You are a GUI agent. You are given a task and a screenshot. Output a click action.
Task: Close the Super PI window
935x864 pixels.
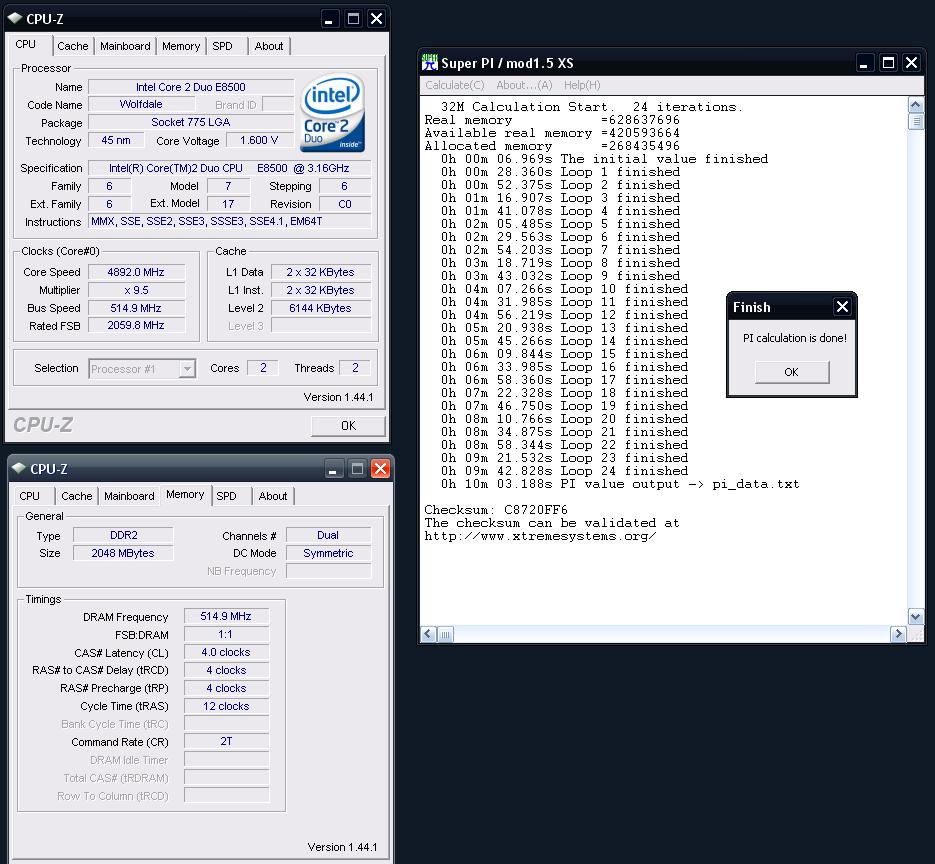(x=912, y=63)
